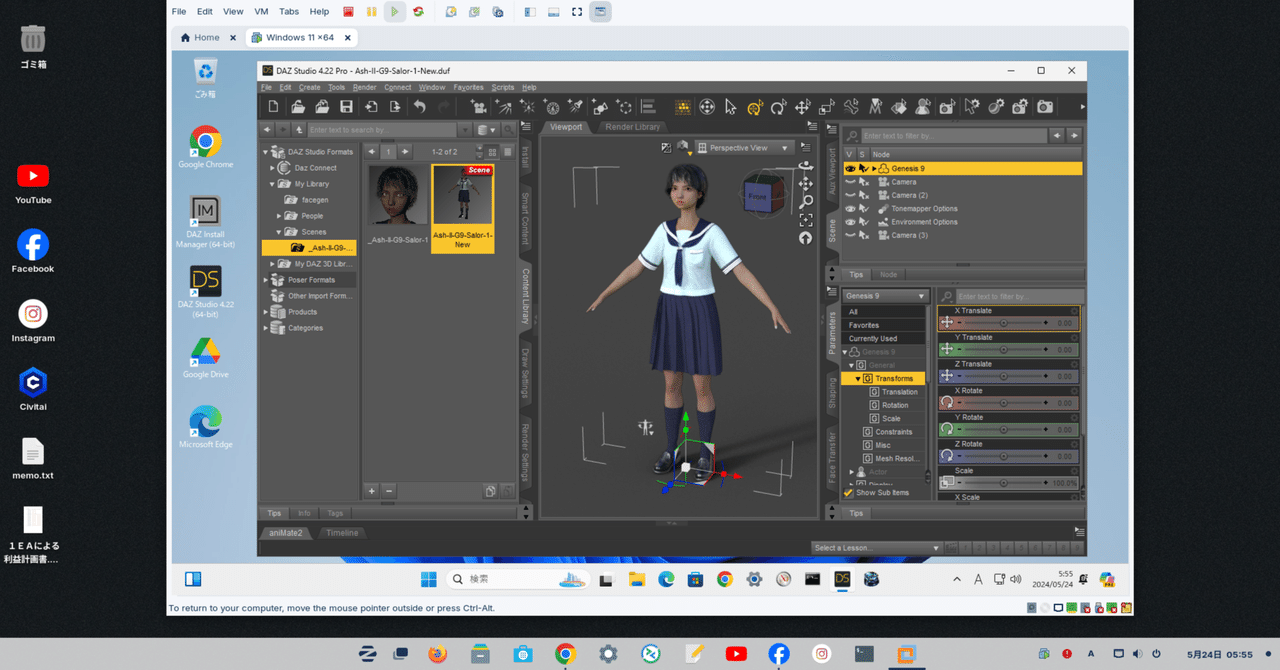Image resolution: width=1280 pixels, height=670 pixels.
Task: Expand the Genesis 9 node in the Scene tree
Action: pyautogui.click(x=874, y=169)
